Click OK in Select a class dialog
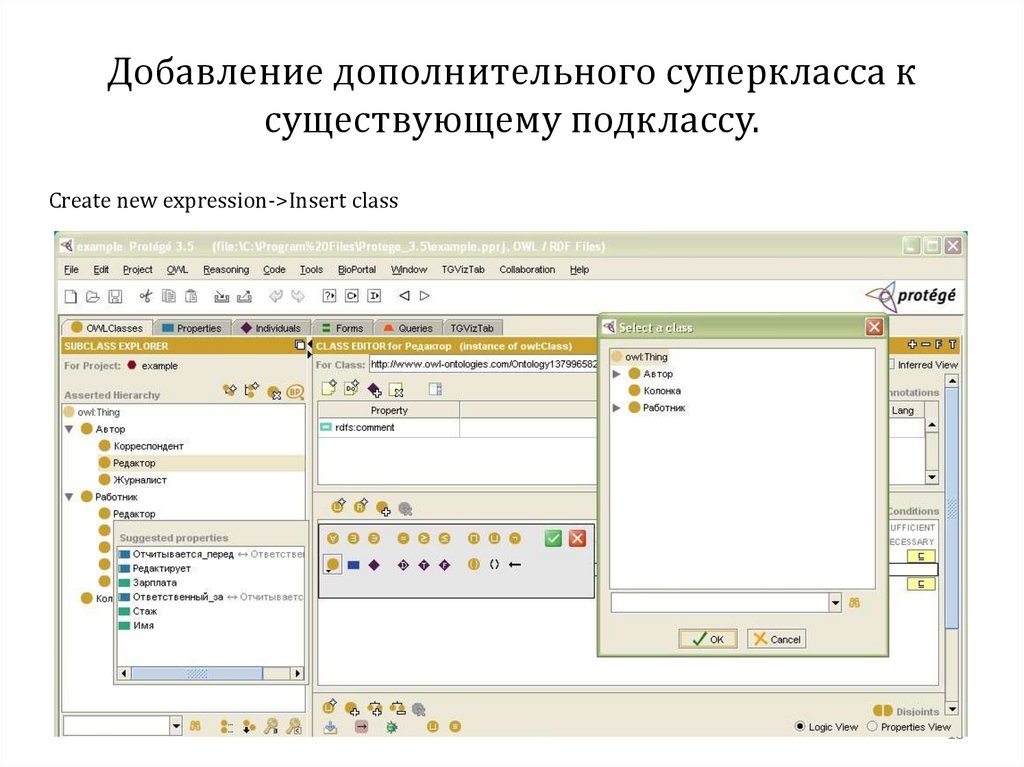Image resolution: width=1024 pixels, height=767 pixels. (x=708, y=639)
